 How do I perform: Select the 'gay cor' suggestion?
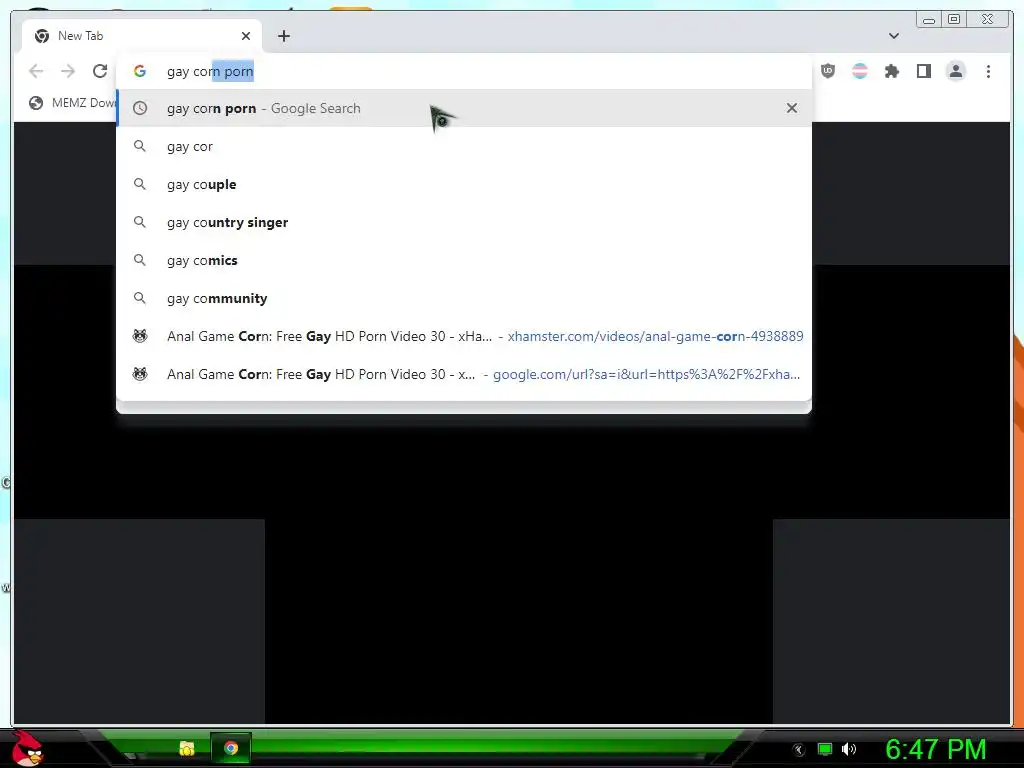point(464,146)
